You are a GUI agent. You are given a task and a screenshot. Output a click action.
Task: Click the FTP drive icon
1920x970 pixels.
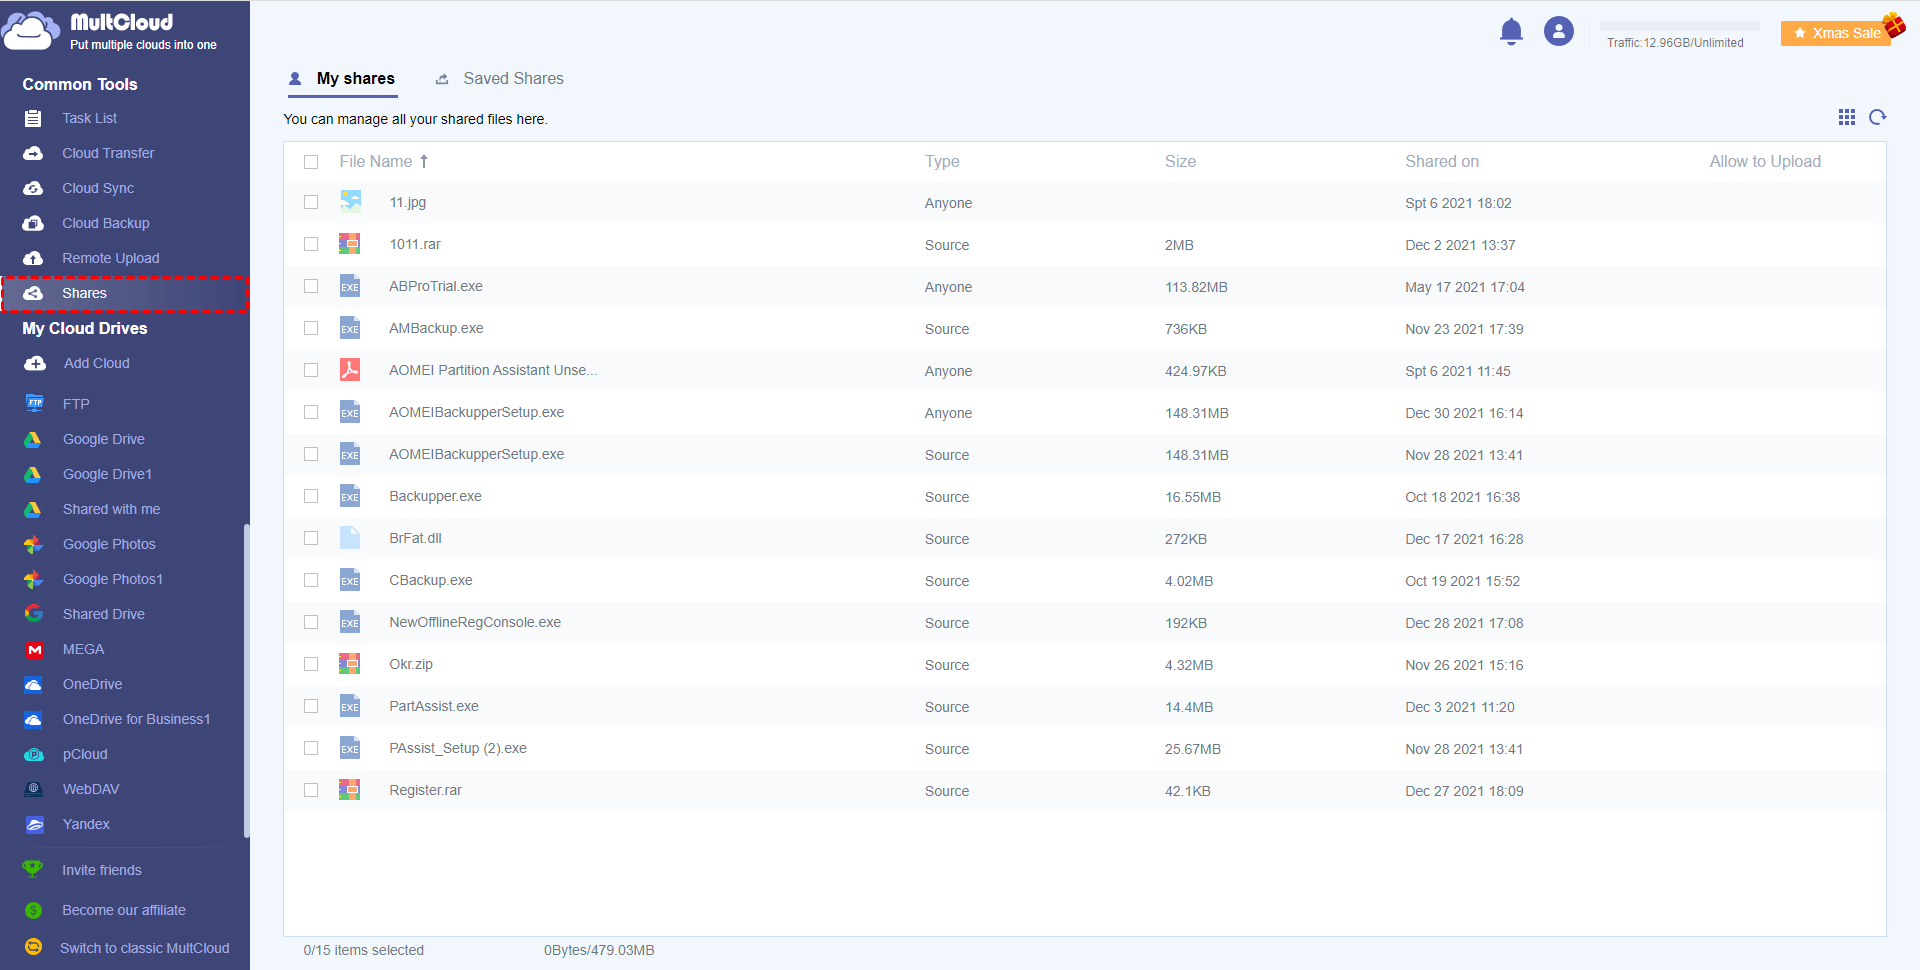click(x=35, y=404)
